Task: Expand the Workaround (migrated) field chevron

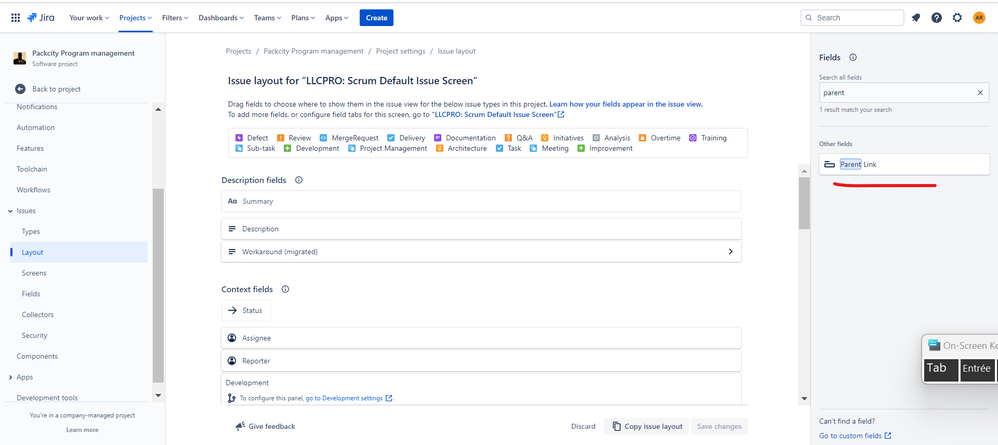Action: [730, 251]
